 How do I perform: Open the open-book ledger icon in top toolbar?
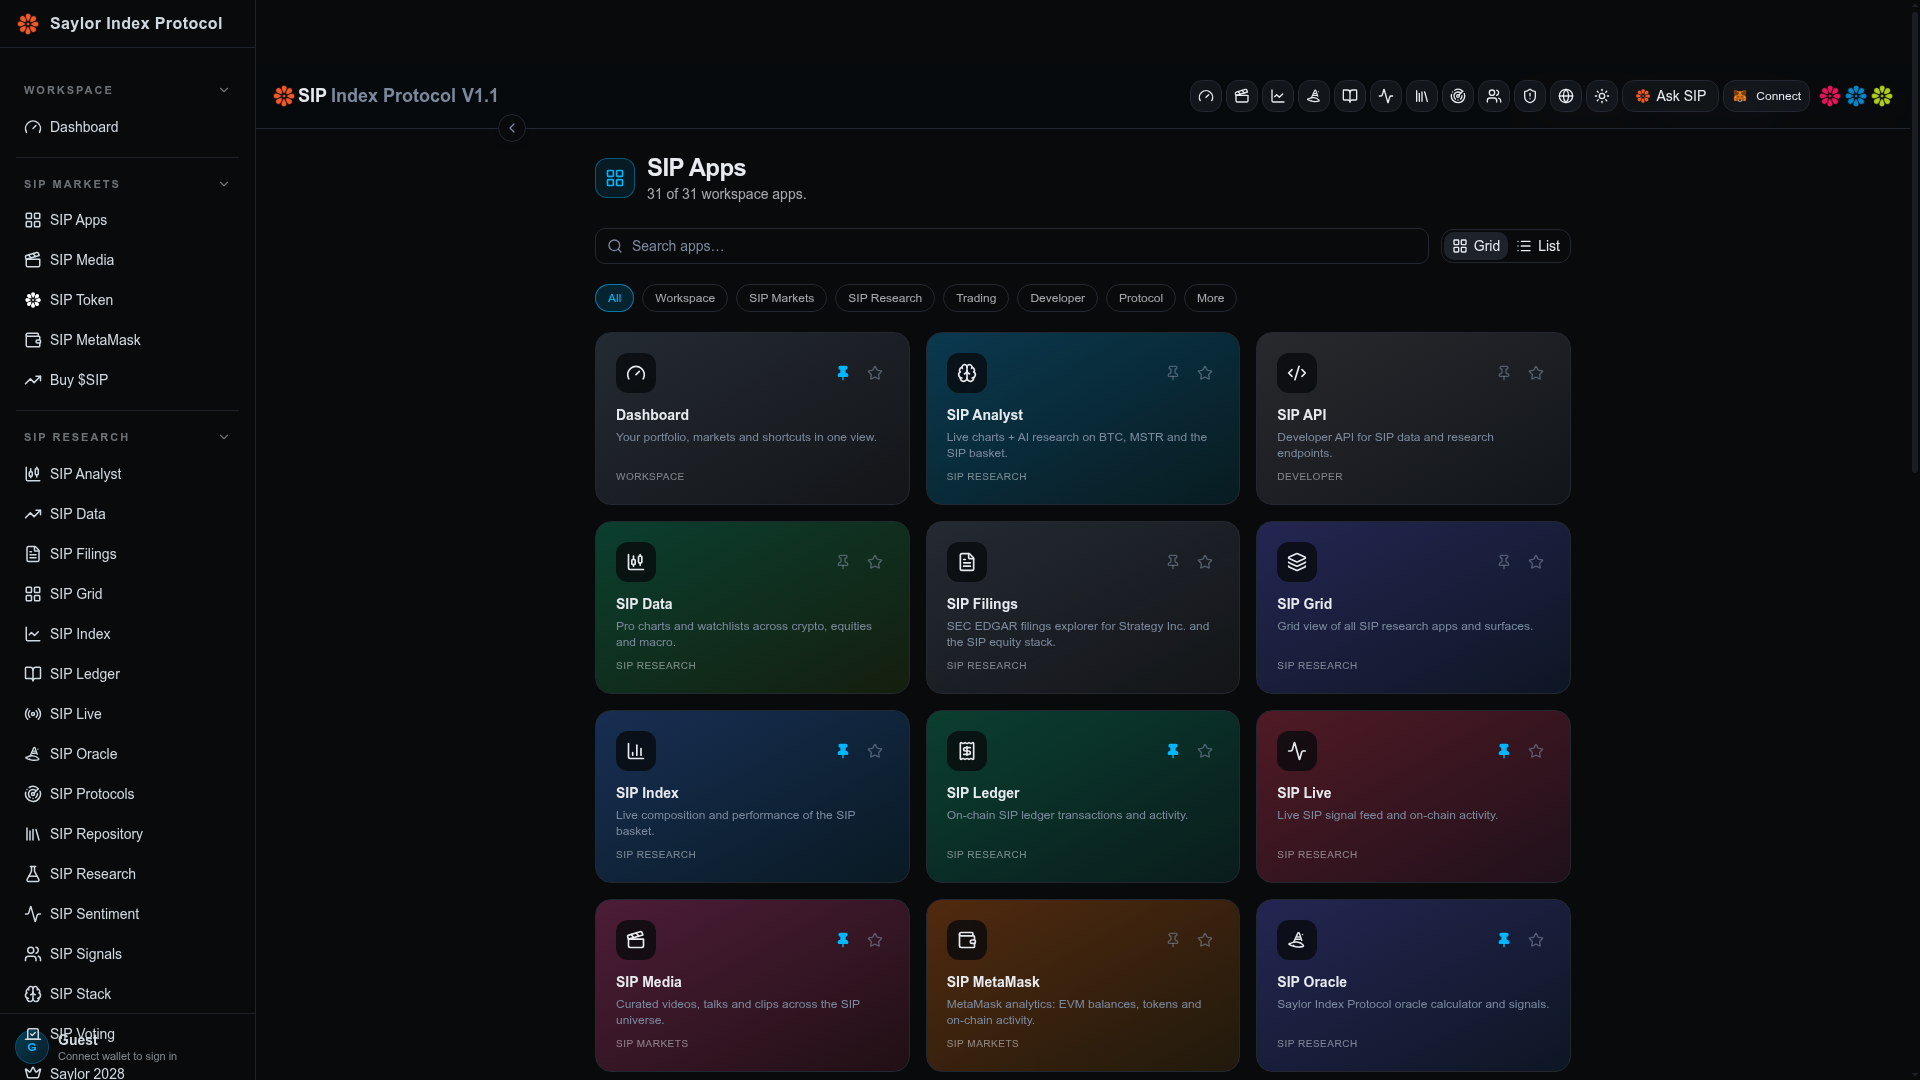1350,96
